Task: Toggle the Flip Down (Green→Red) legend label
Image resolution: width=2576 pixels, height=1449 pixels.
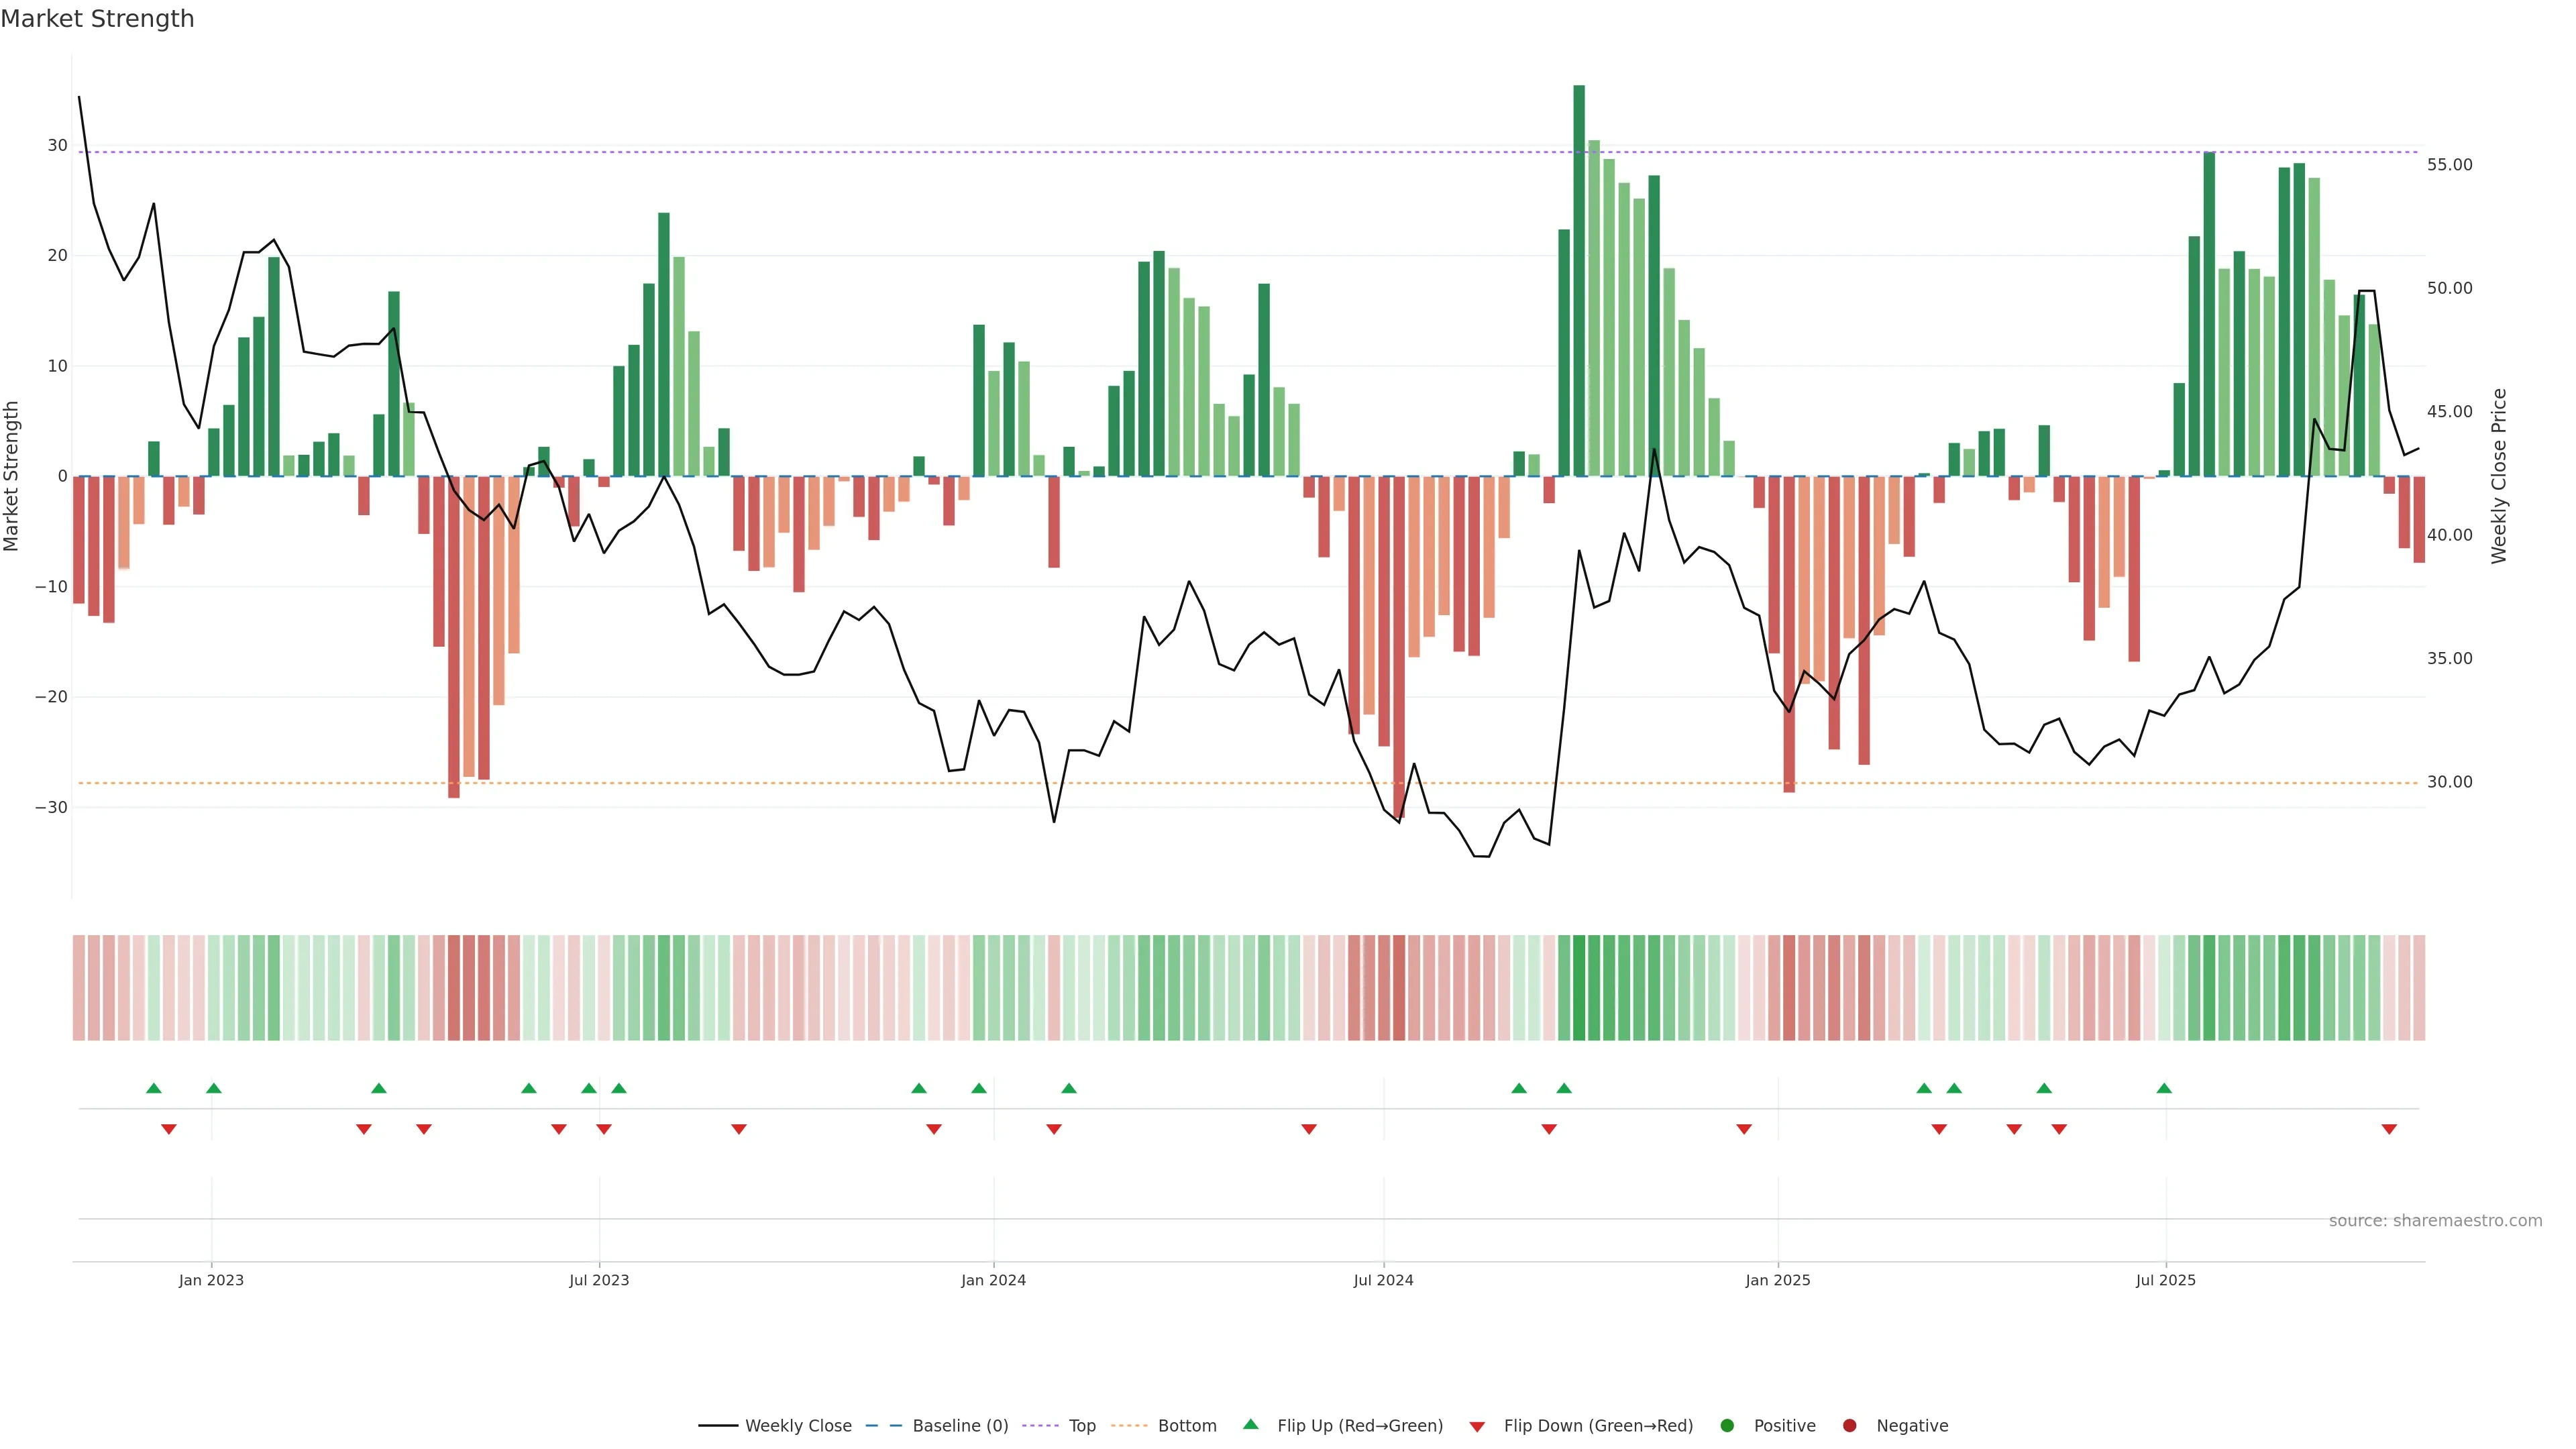Action: pos(1598,1426)
